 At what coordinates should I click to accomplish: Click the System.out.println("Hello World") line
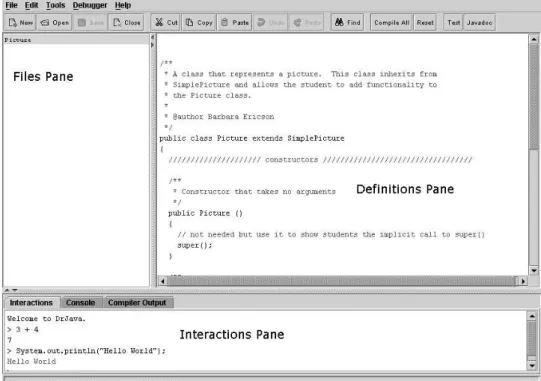click(x=86, y=351)
